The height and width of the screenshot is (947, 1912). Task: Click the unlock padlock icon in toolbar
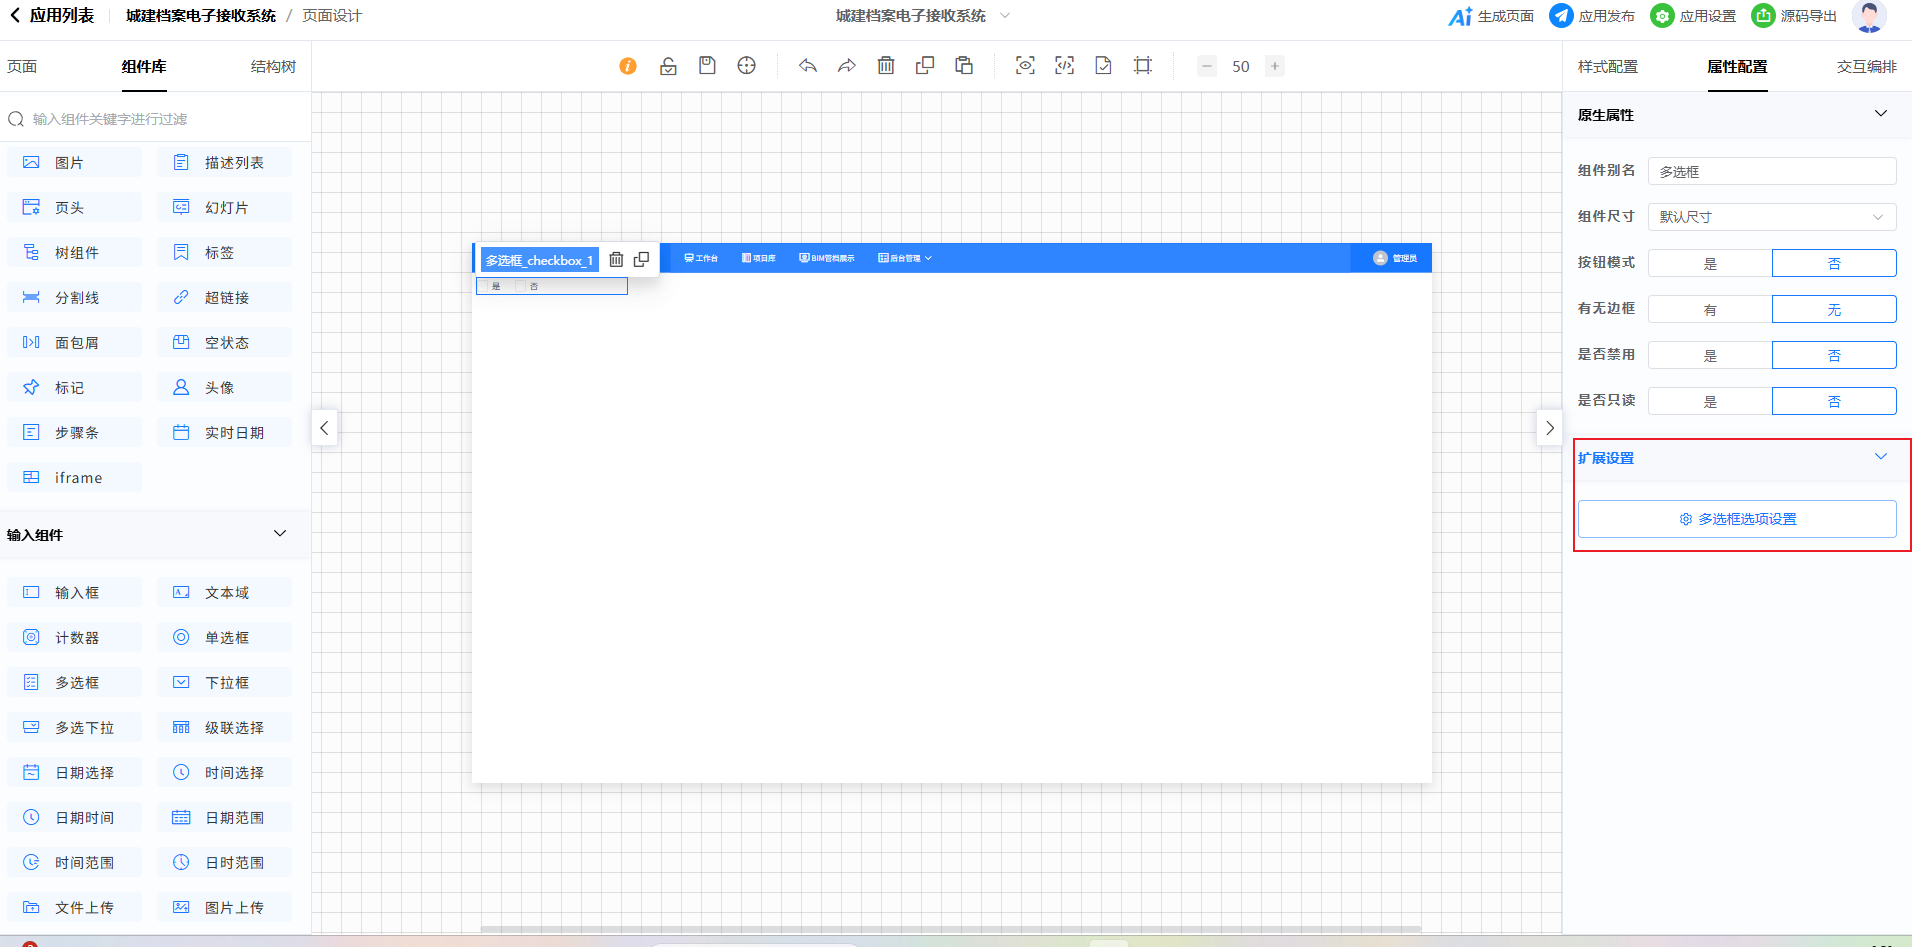point(668,66)
